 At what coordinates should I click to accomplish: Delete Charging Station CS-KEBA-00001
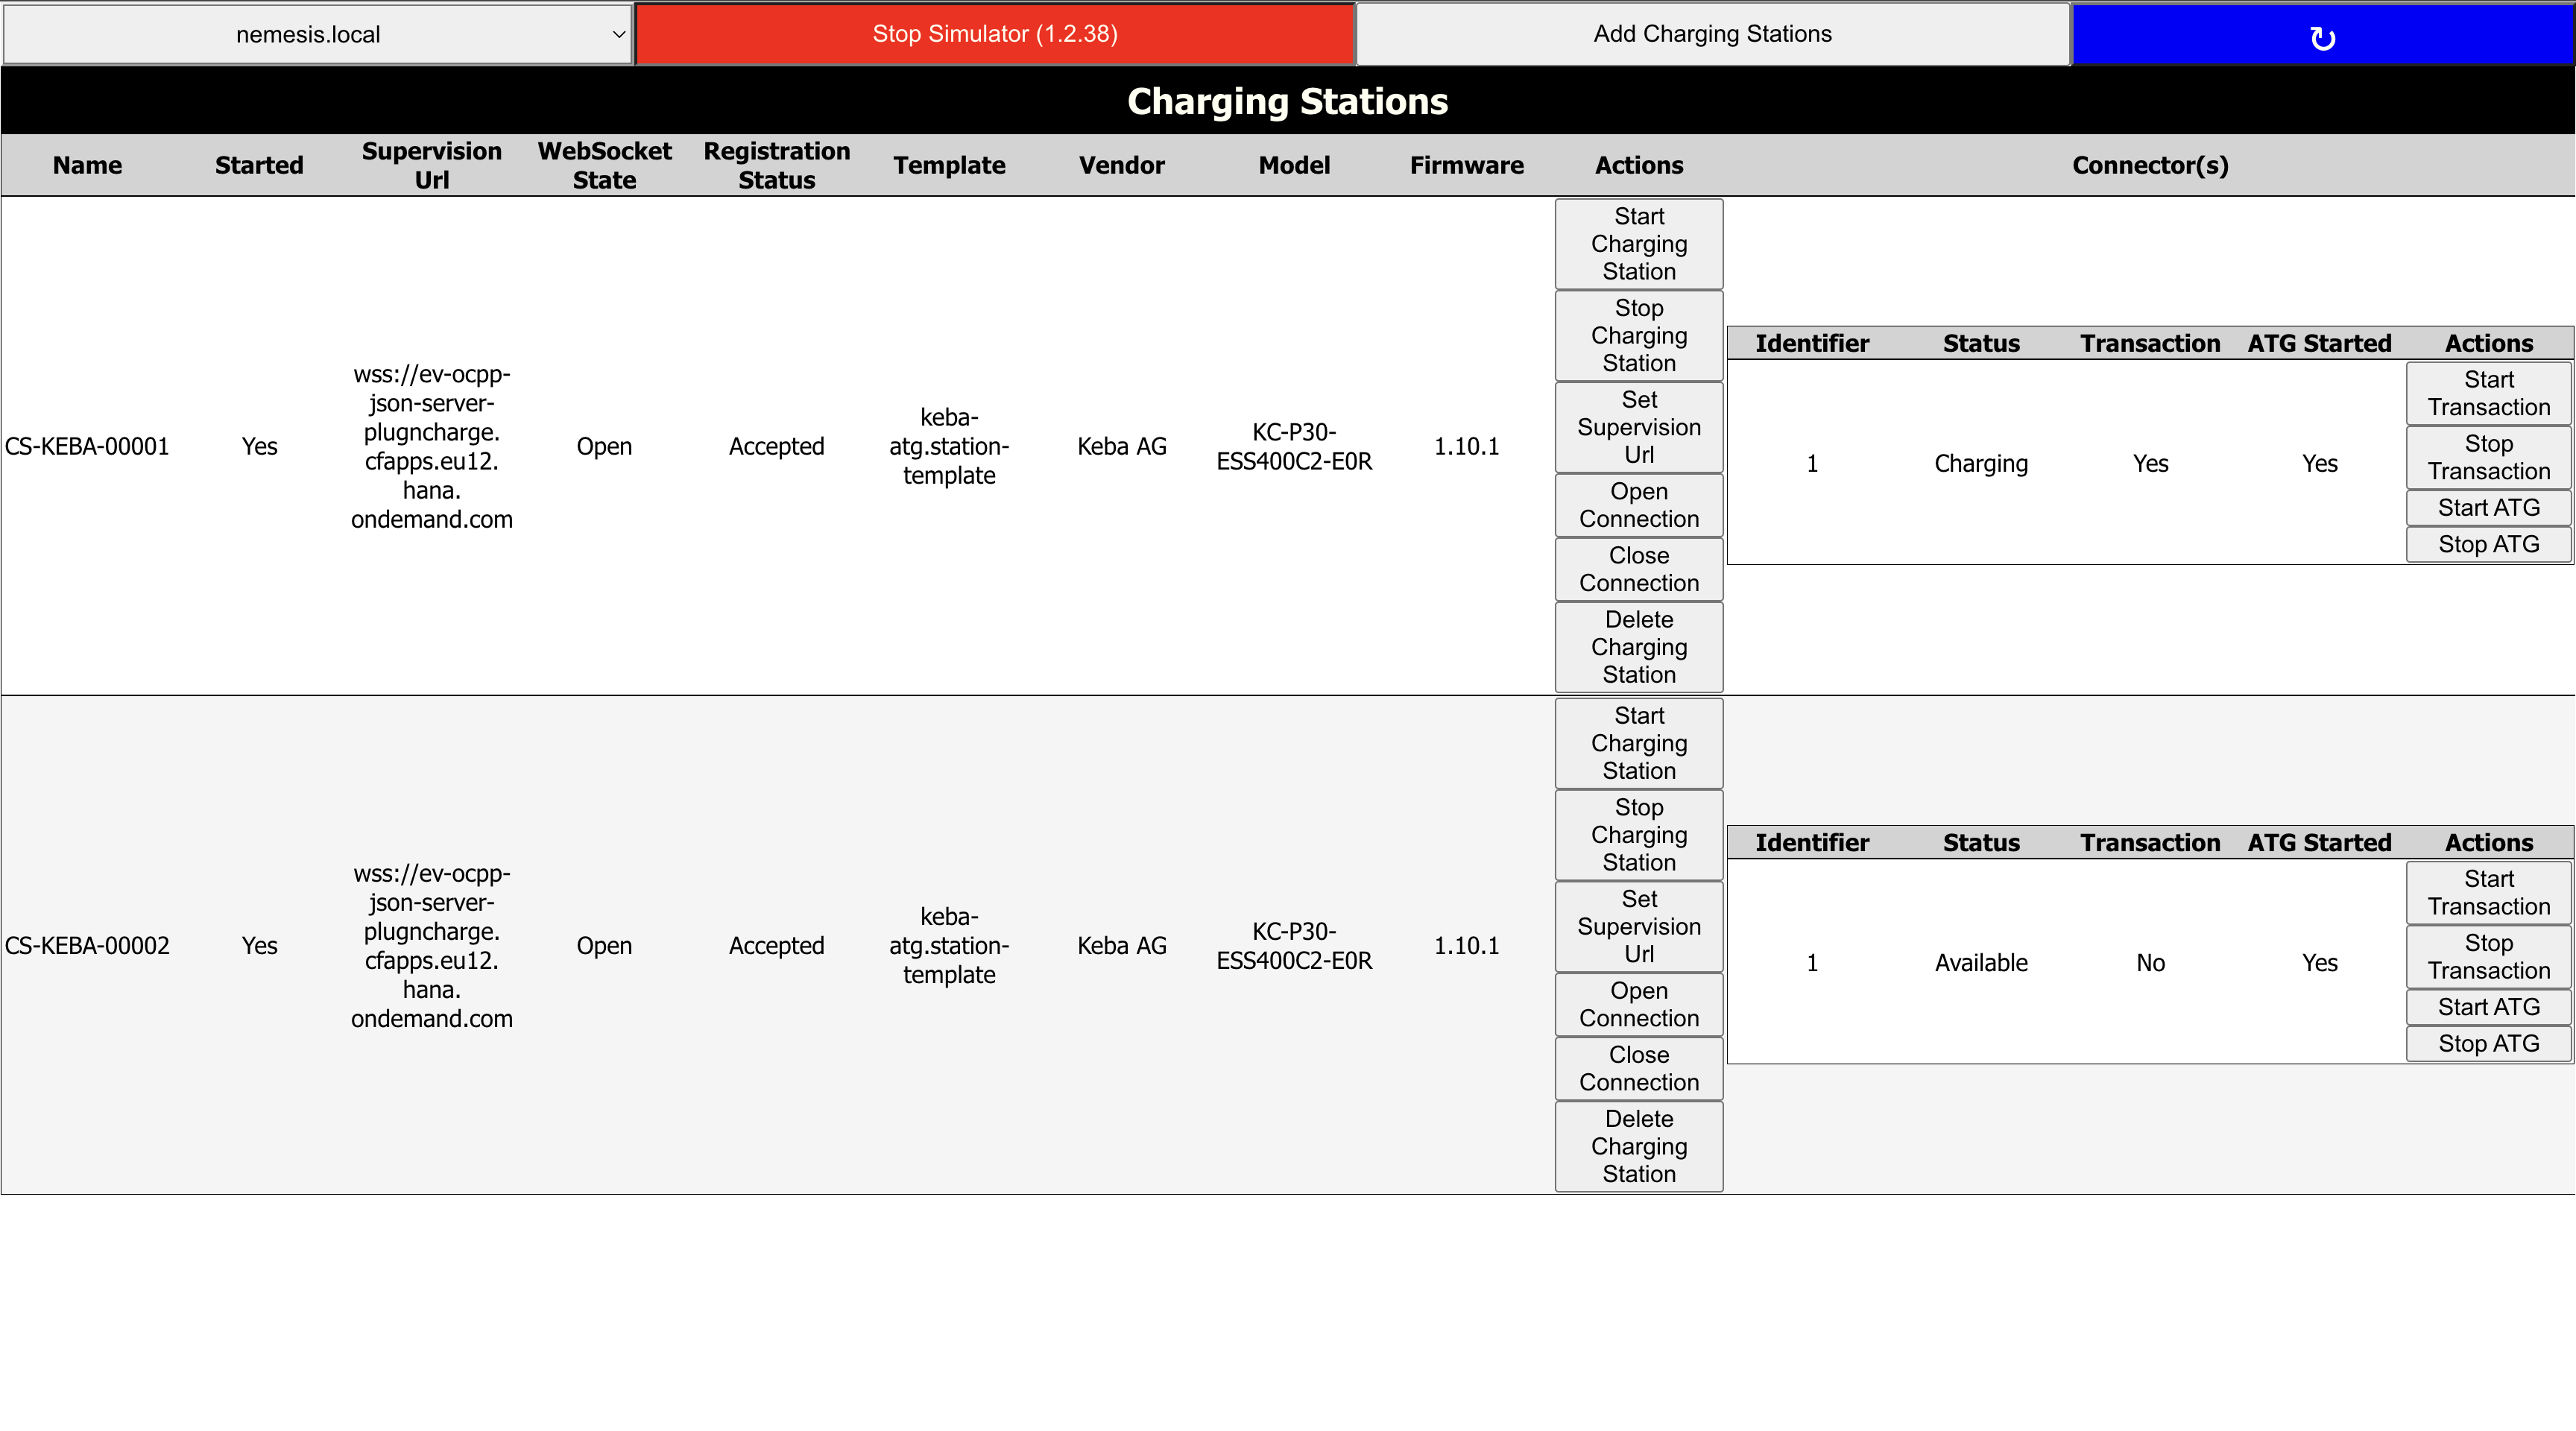[1638, 647]
